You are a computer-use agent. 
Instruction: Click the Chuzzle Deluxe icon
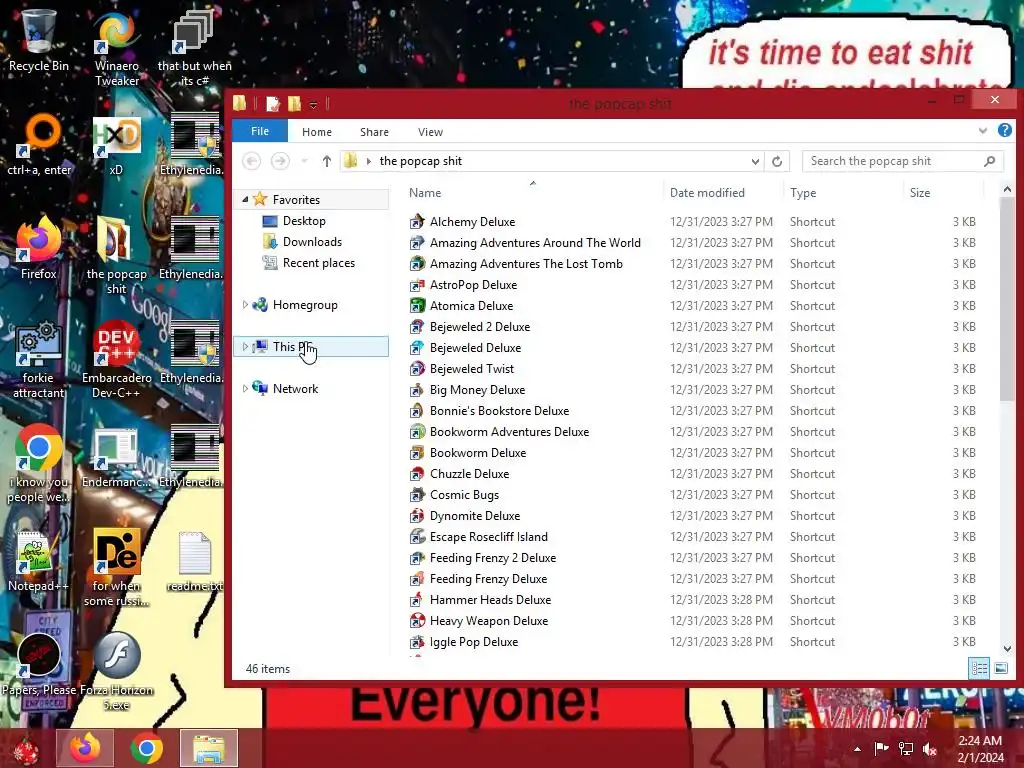417,473
